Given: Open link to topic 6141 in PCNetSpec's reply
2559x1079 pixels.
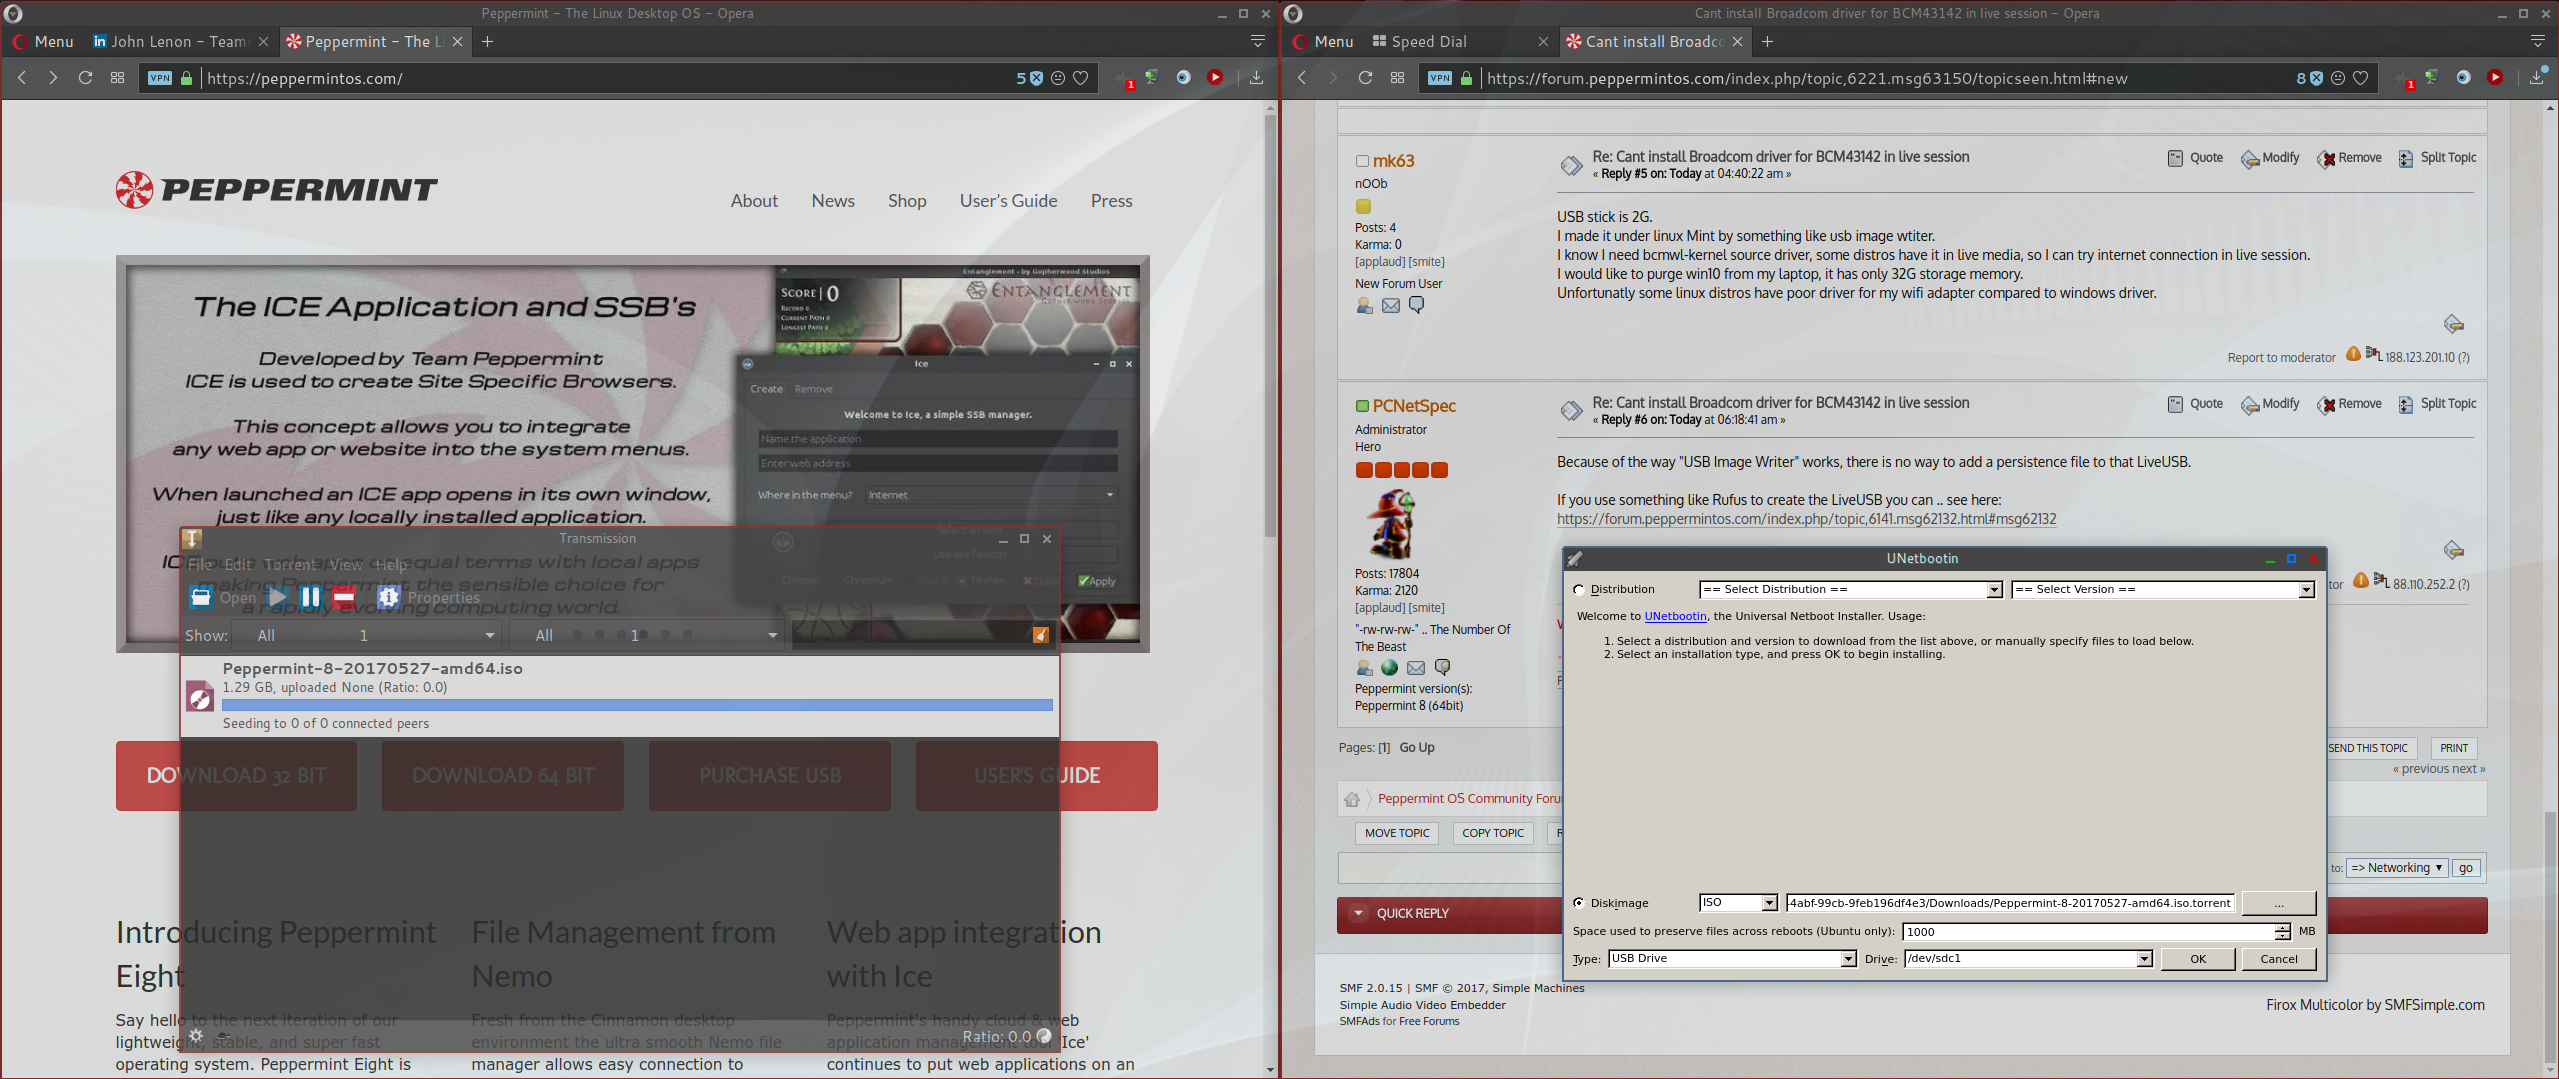Looking at the screenshot, I should point(1806,519).
